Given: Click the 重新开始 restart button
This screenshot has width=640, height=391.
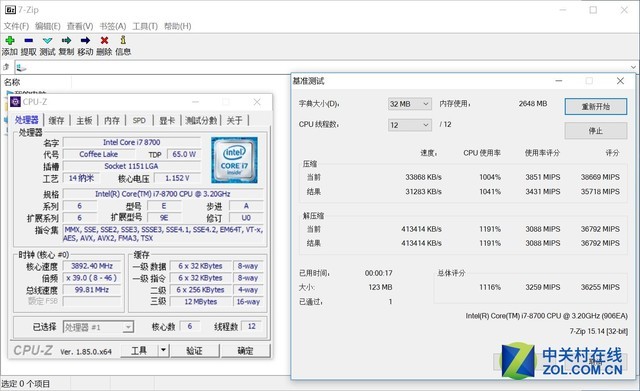Looking at the screenshot, I should [596, 107].
